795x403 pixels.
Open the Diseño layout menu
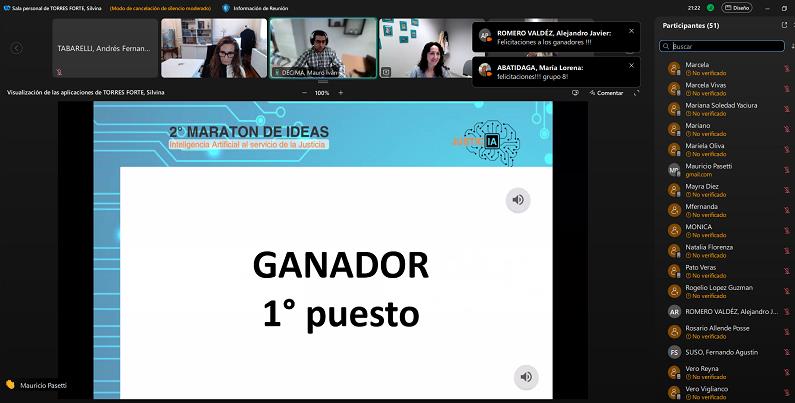[735, 8]
